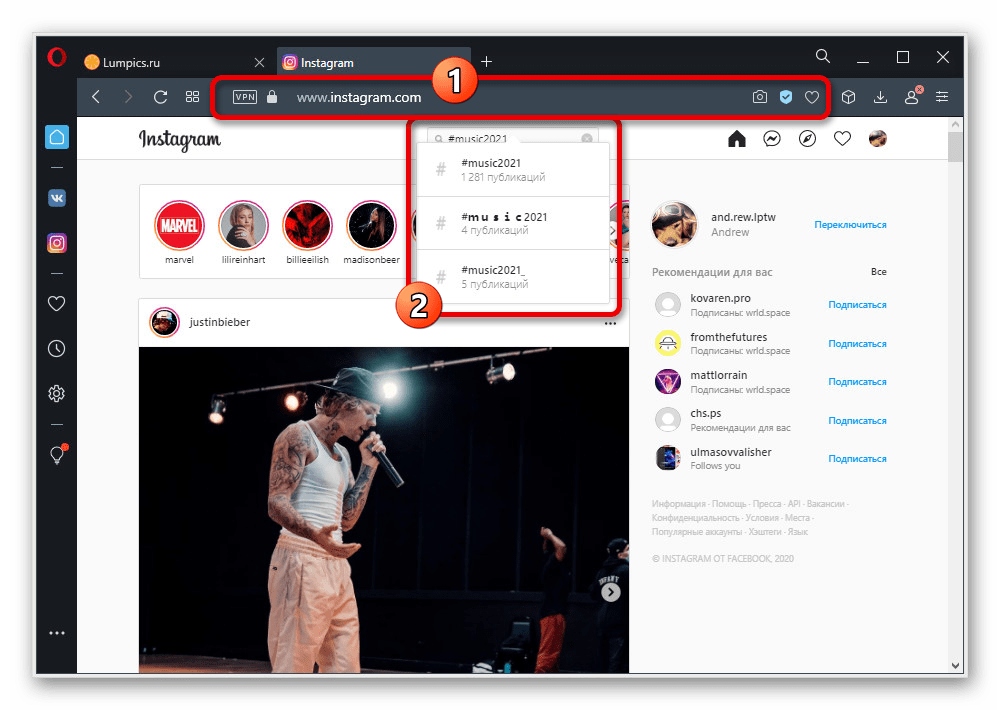This screenshot has height=710, width=1000.
Task: Open sidebar tips lightbulb icon
Action: (x=57, y=454)
